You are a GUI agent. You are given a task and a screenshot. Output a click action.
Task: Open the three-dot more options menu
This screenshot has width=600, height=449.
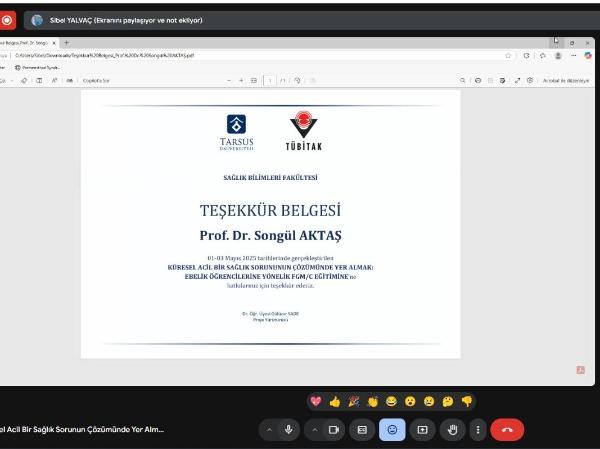[x=478, y=429]
